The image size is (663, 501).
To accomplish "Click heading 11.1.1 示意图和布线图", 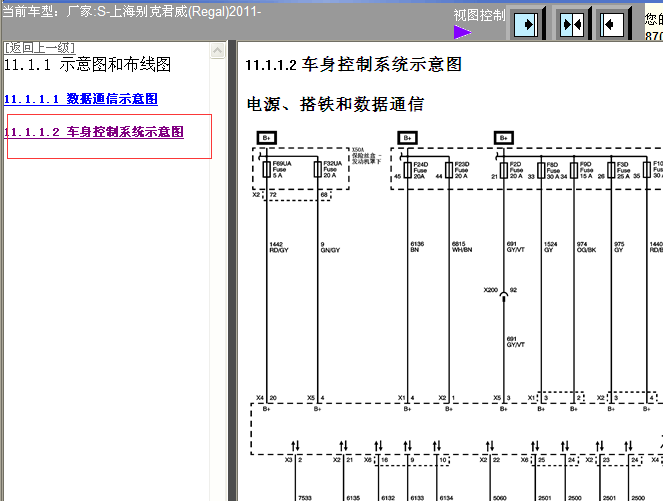I will pyautogui.click(x=88, y=65).
